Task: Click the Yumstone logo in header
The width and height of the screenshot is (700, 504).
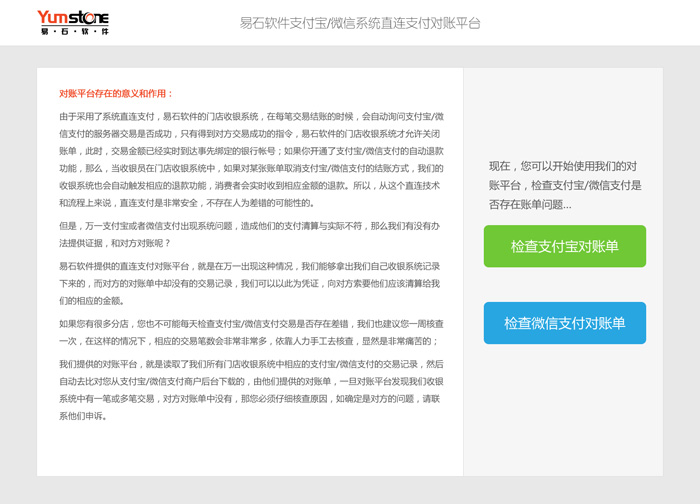Action: pyautogui.click(x=72, y=17)
